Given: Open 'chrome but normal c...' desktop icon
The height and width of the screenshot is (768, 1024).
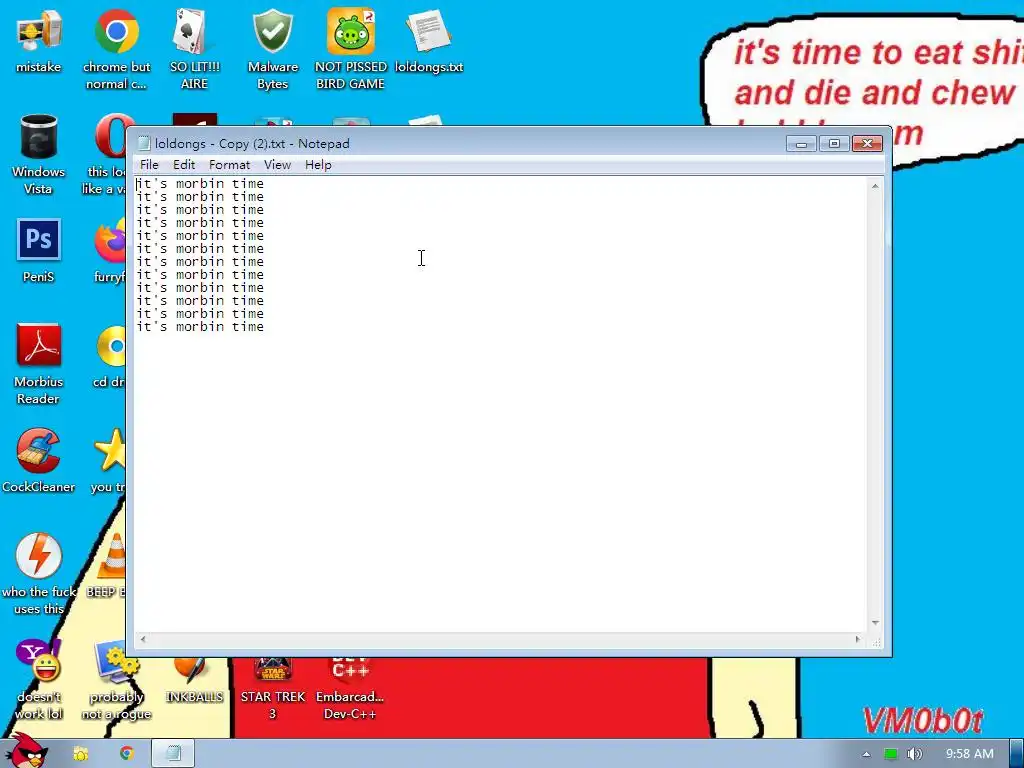Looking at the screenshot, I should coord(116,49).
